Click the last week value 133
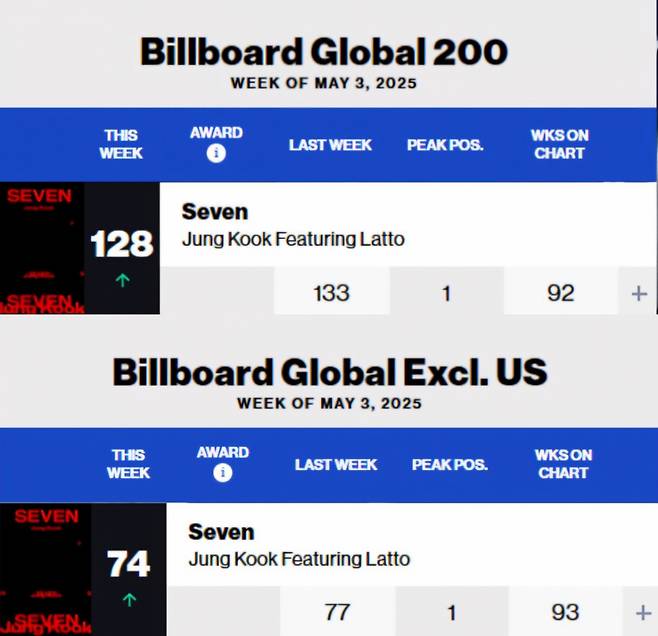The height and width of the screenshot is (636, 658). click(331, 292)
